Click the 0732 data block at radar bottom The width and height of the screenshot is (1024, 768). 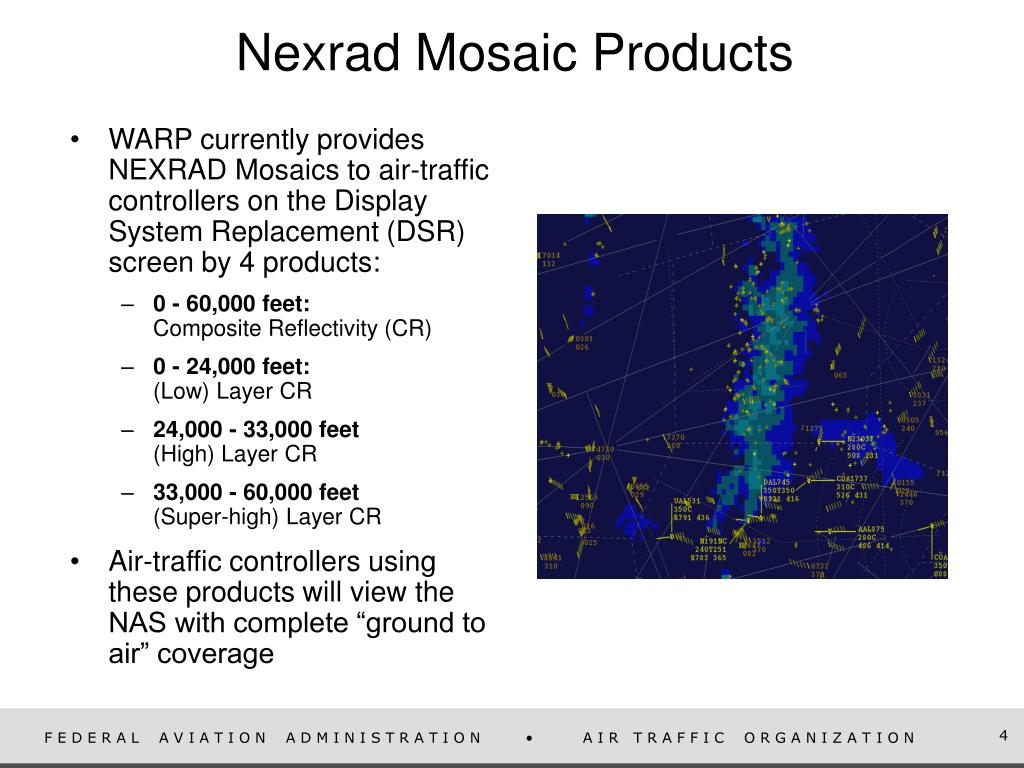pyautogui.click(x=818, y=570)
